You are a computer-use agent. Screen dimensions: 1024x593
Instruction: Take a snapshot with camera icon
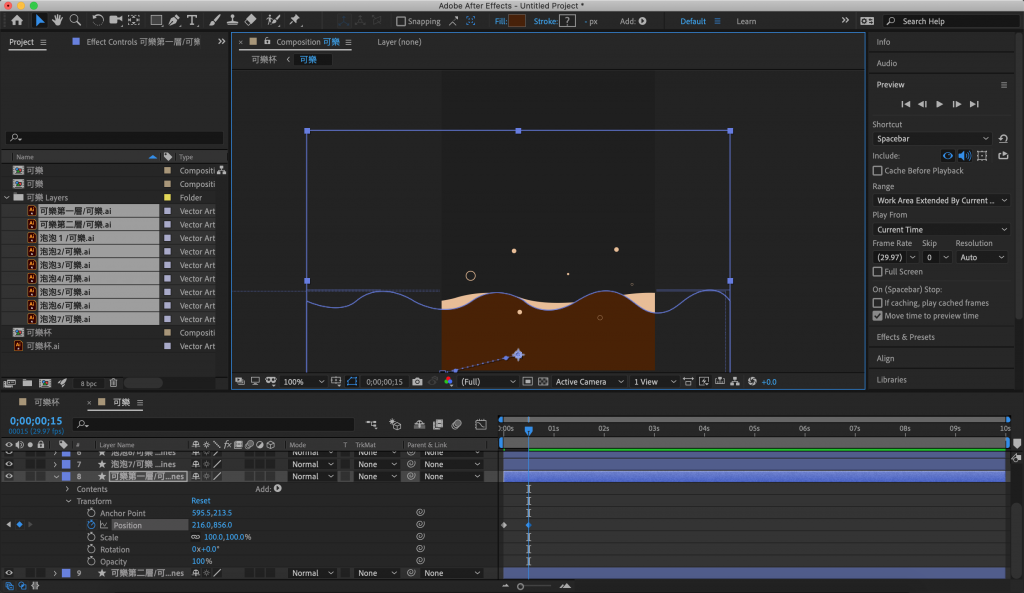[418, 382]
